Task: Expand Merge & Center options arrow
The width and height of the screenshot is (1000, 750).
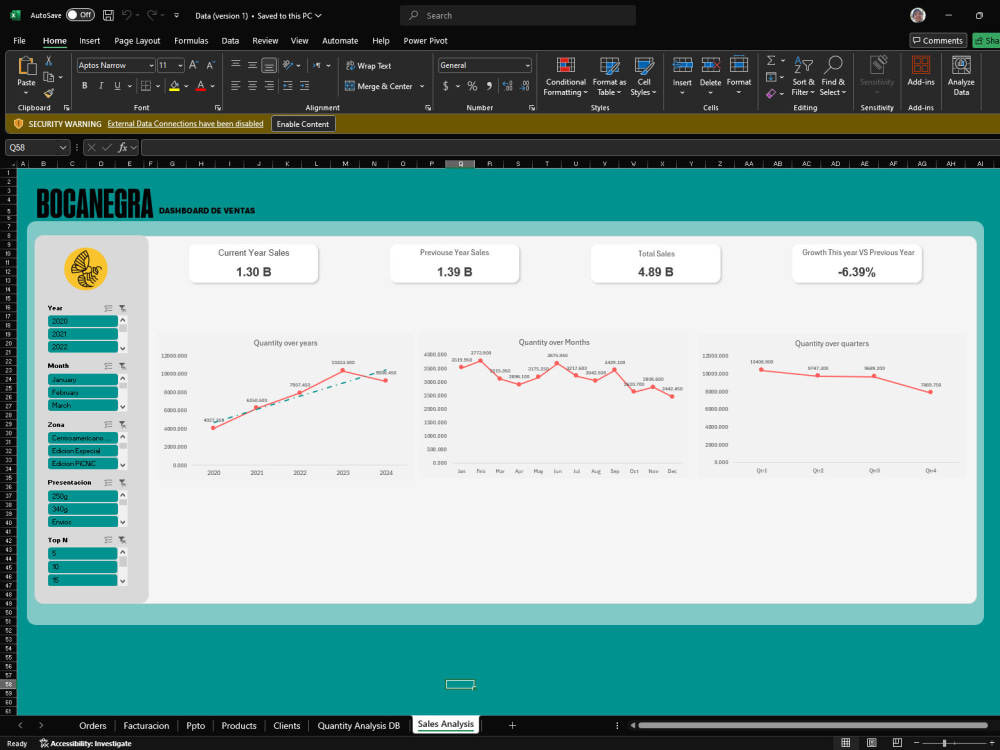Action: pos(422,87)
